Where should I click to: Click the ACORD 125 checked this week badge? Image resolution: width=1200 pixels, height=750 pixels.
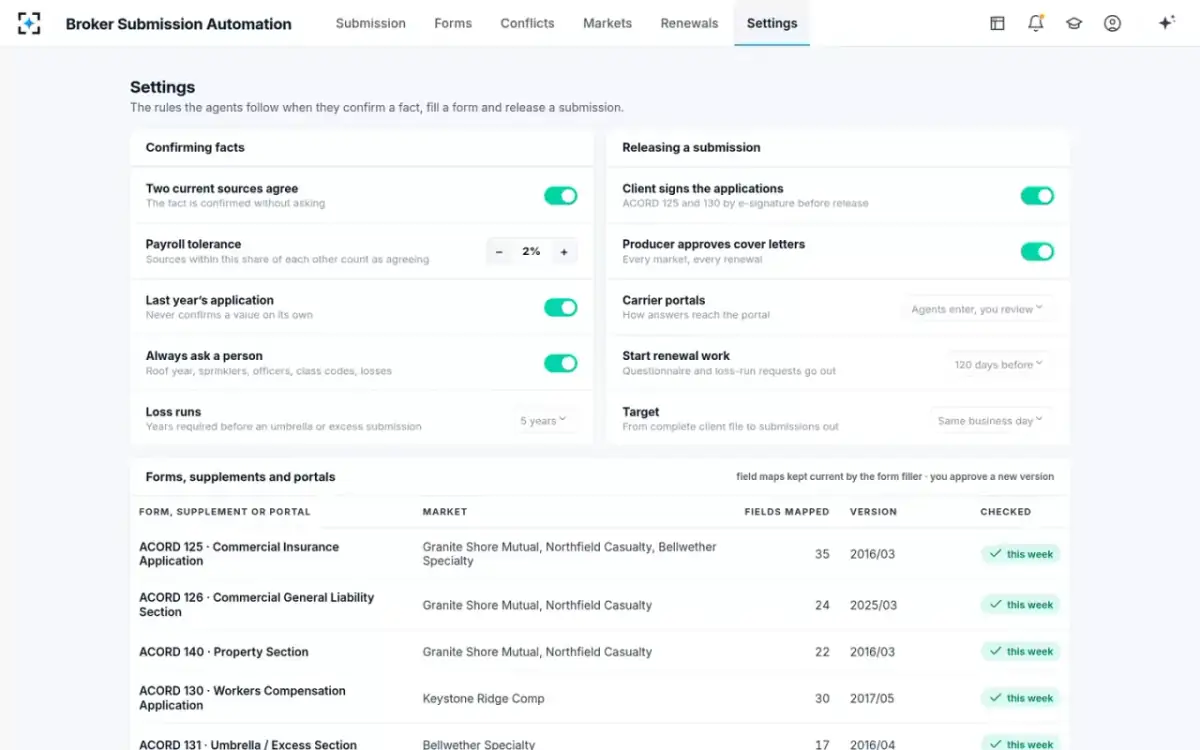coord(1020,554)
